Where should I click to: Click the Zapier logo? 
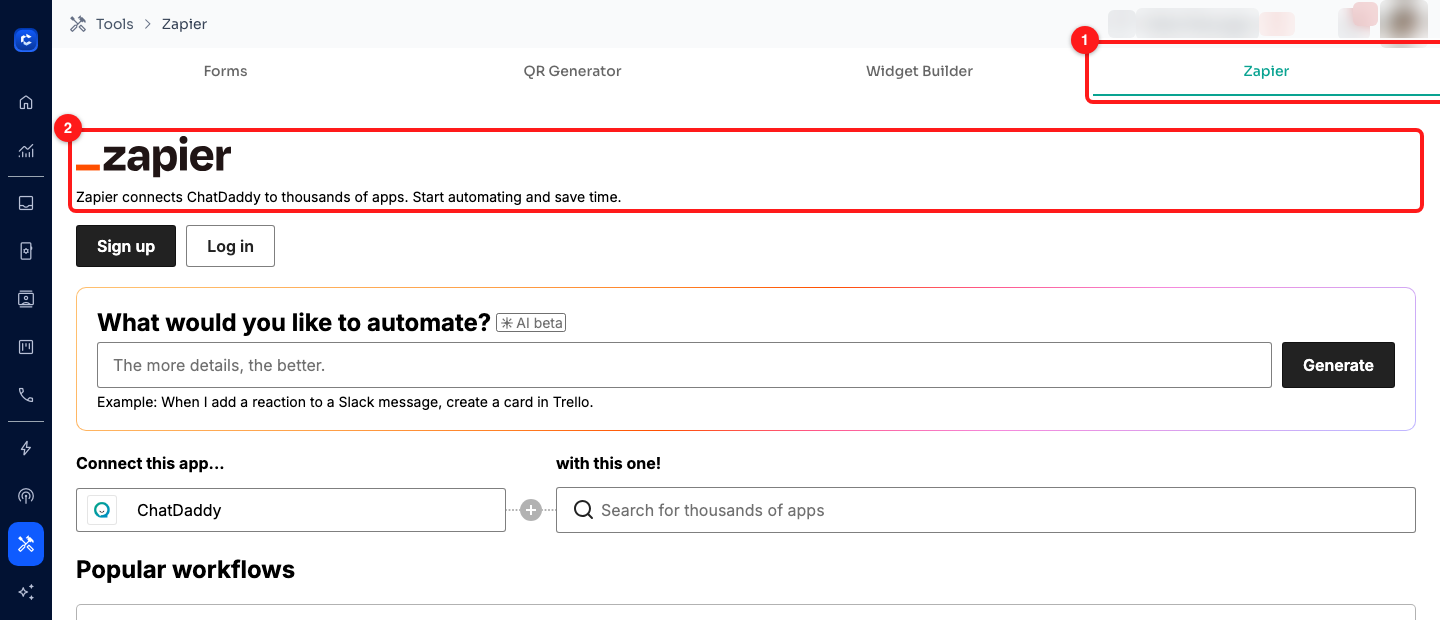153,158
